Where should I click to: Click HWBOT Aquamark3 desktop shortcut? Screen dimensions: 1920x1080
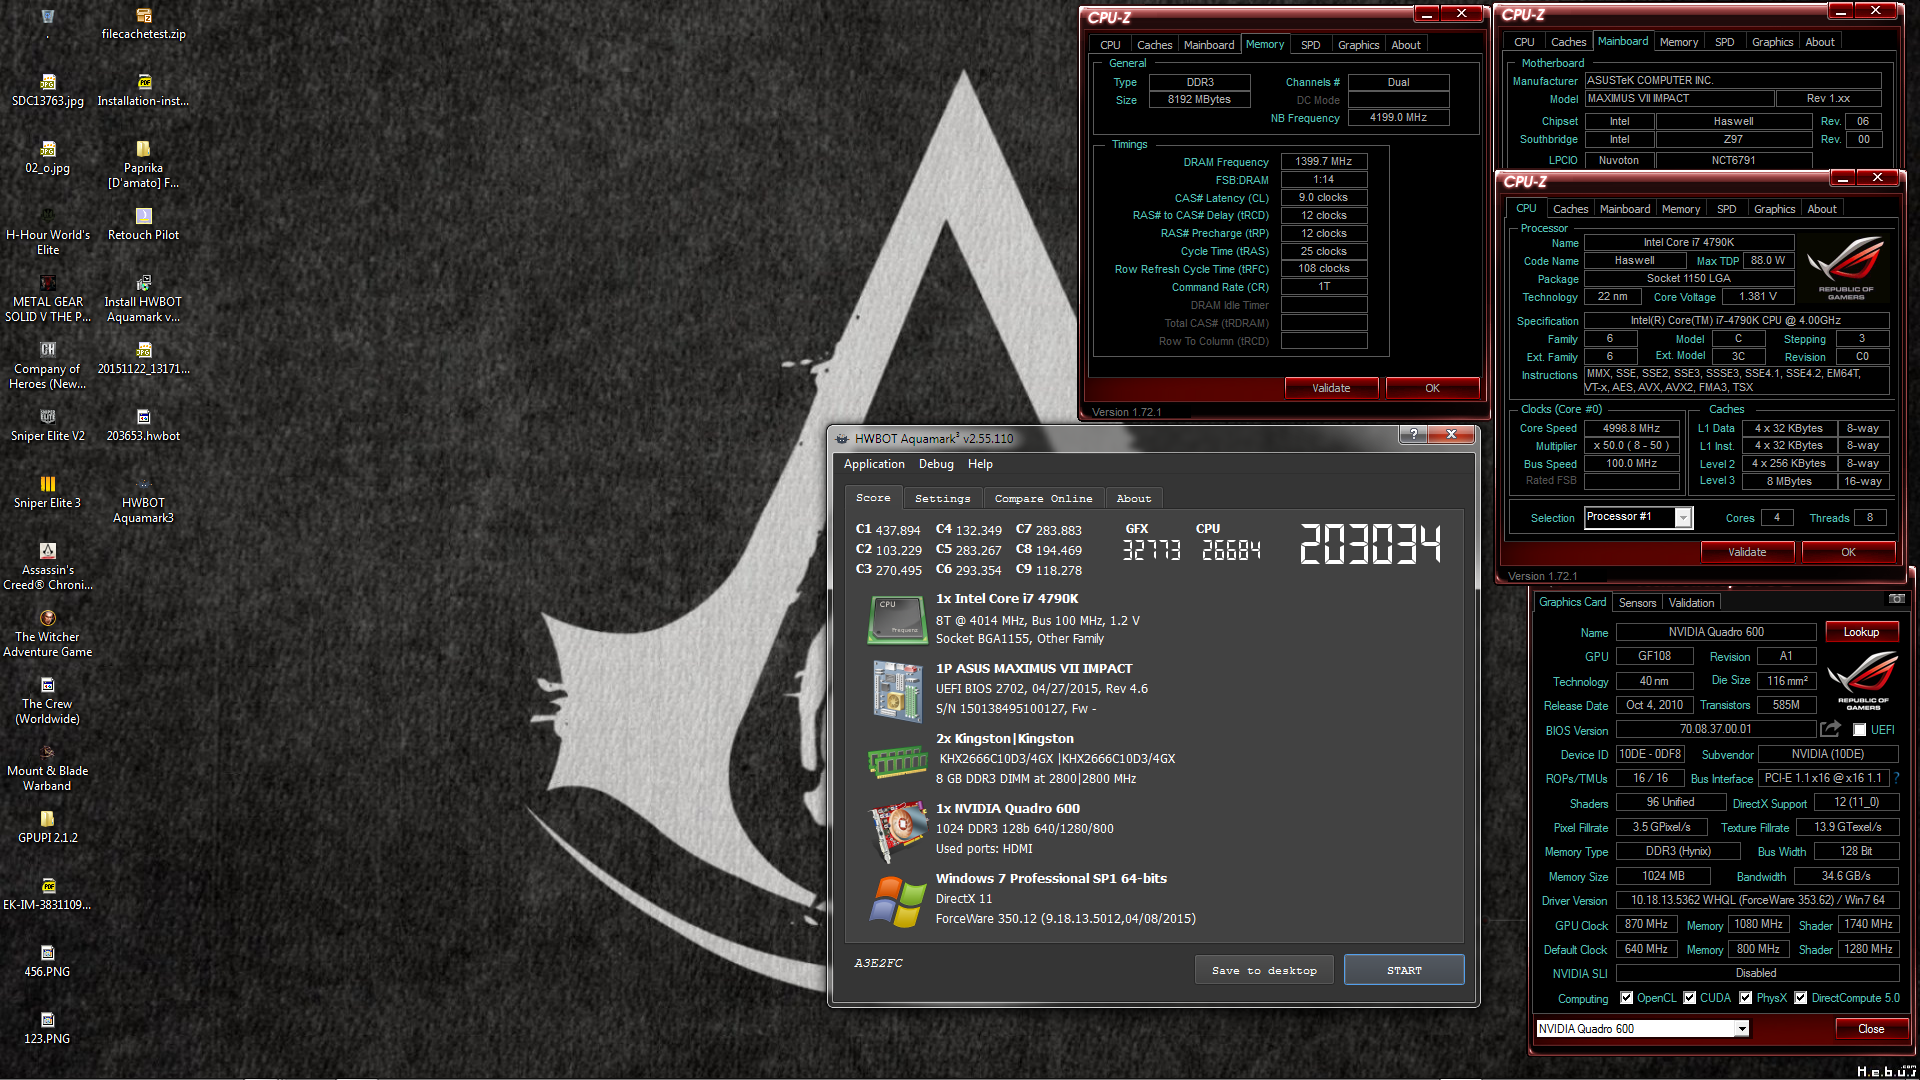(x=143, y=500)
